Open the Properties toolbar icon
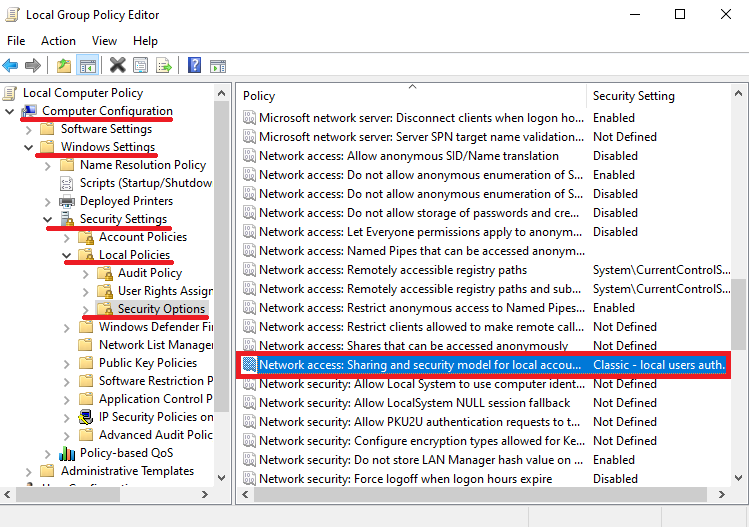The width and height of the screenshot is (751, 527). point(141,65)
